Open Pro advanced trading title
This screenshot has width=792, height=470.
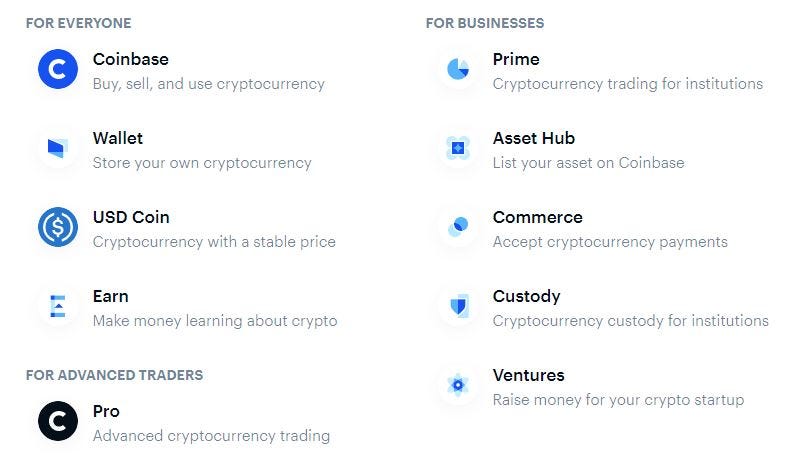pos(106,411)
